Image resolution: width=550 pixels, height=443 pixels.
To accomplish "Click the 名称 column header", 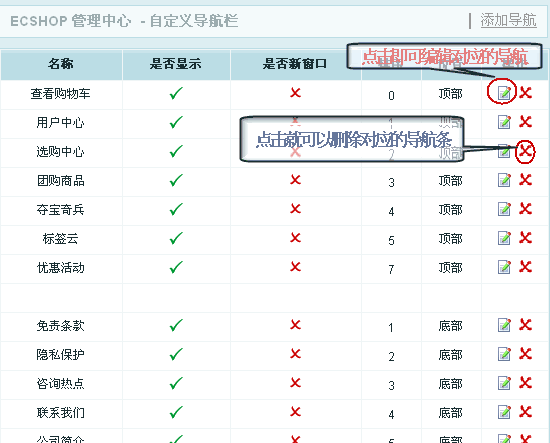I will (61, 64).
